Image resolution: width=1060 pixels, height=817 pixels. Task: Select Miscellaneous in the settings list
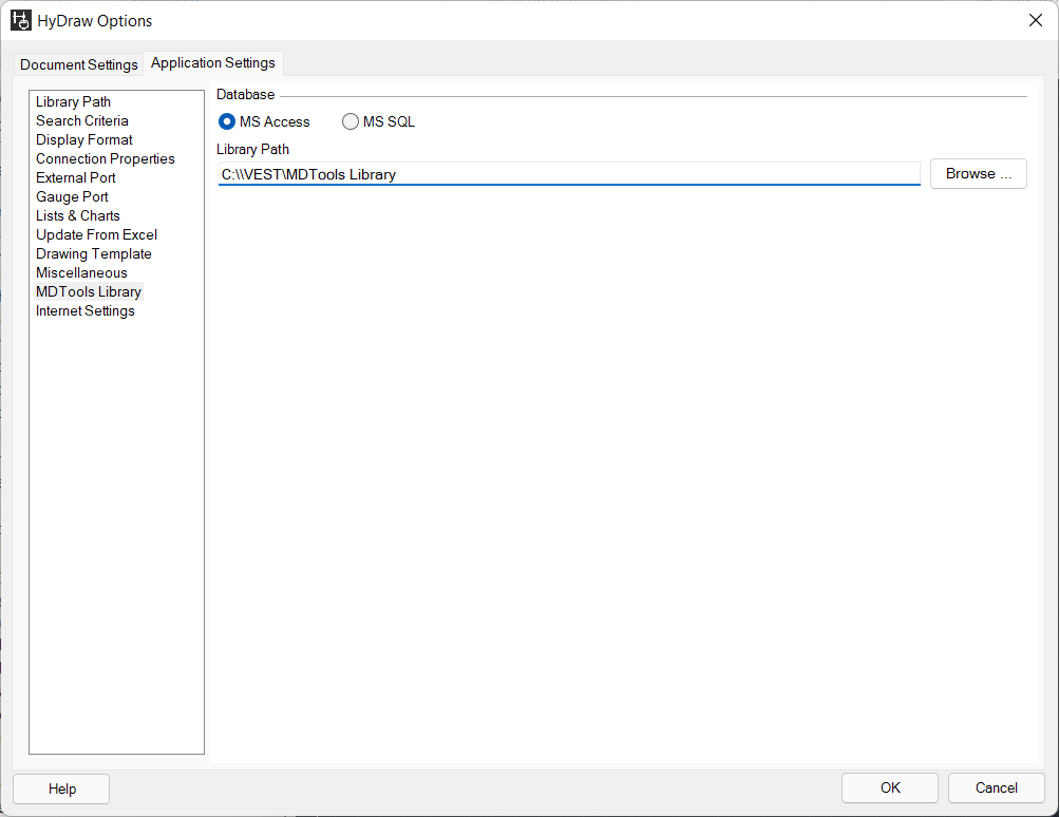click(x=81, y=272)
